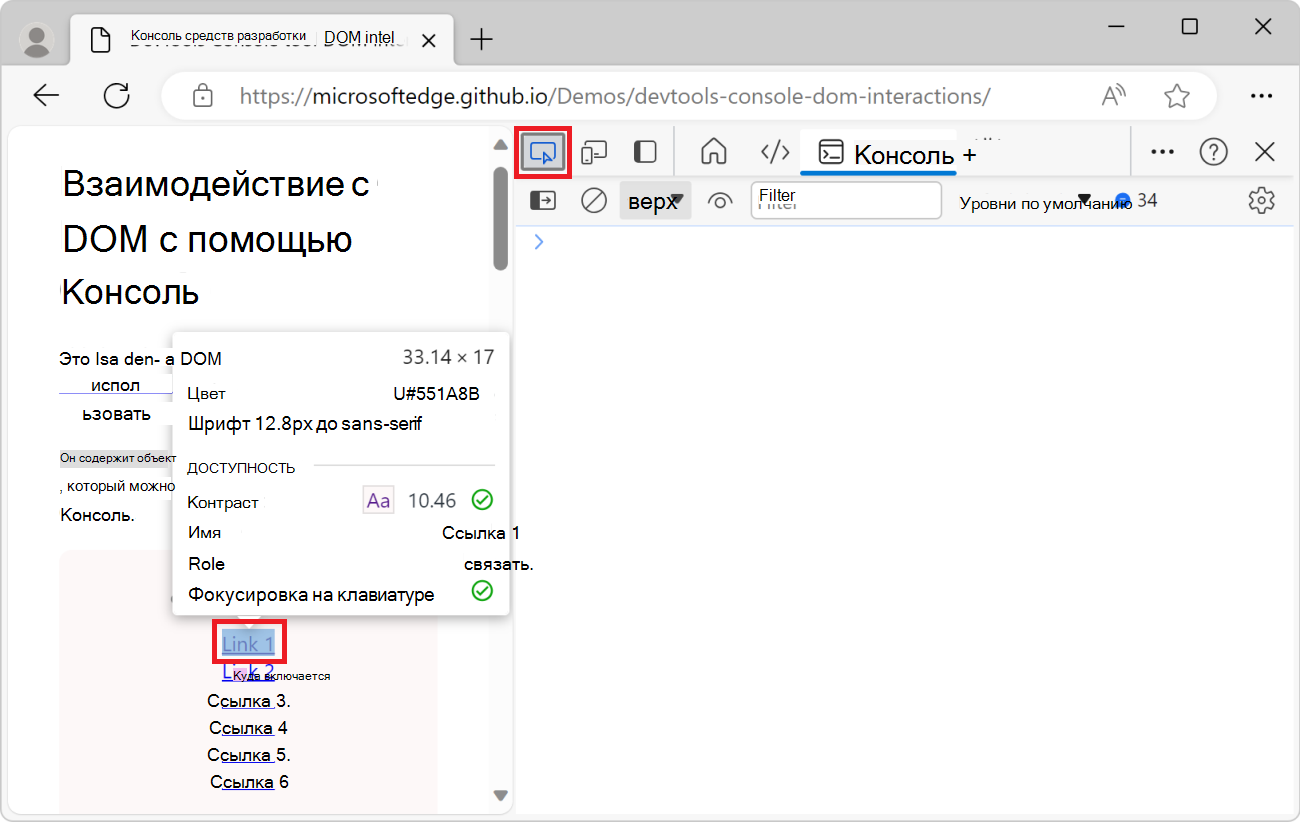Open console settings gear
This screenshot has height=822, width=1300.
[x=1261, y=200]
